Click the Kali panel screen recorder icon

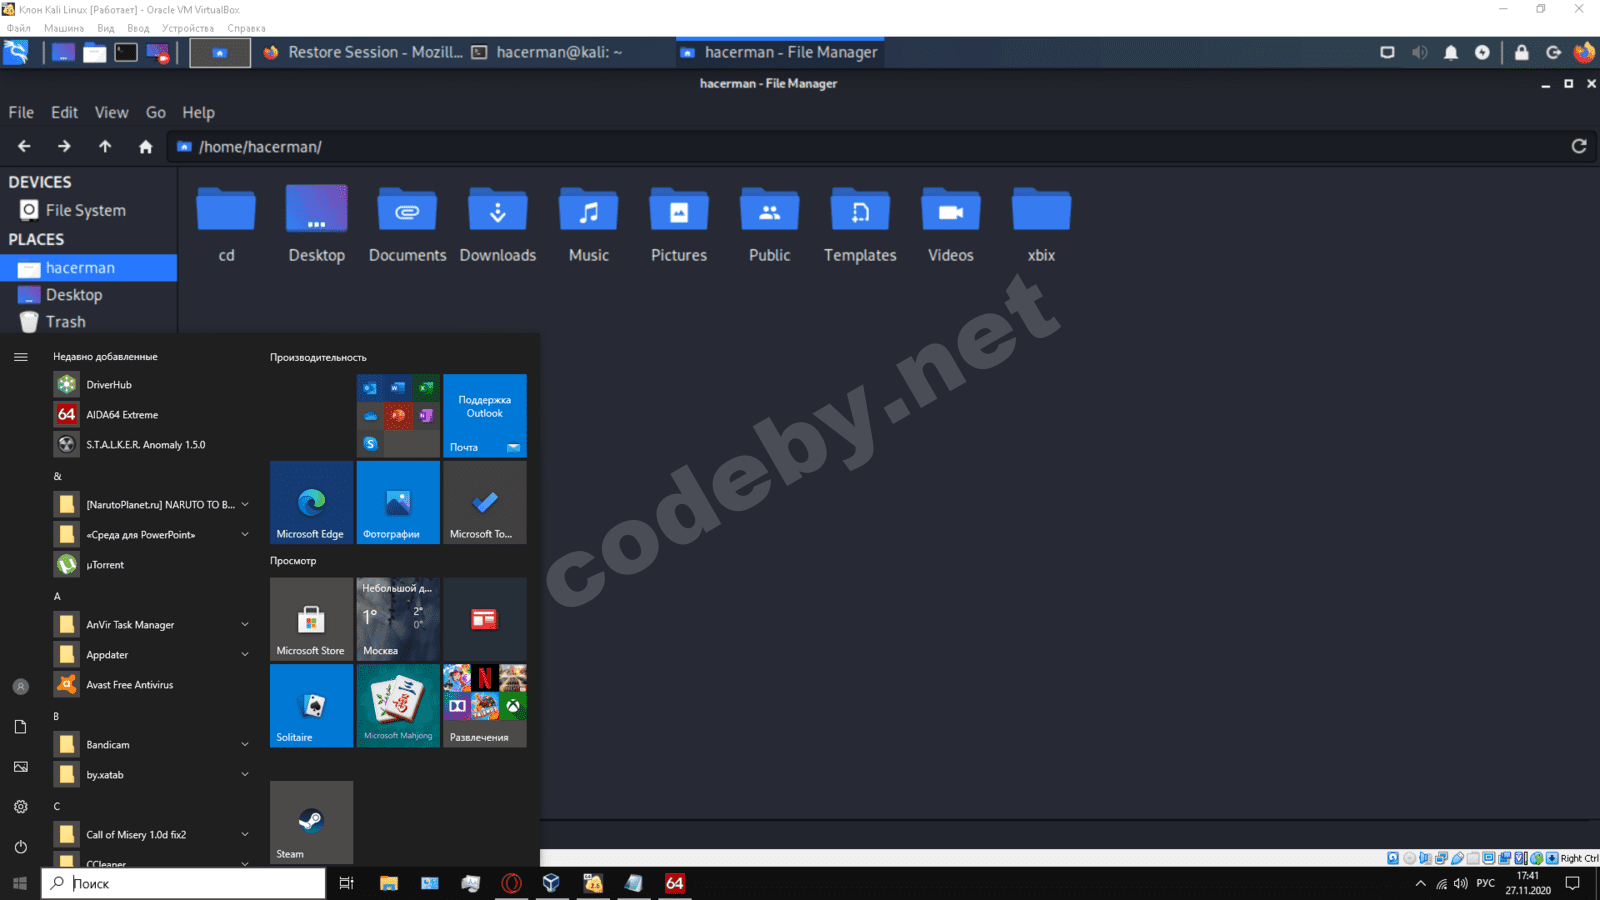tap(158, 53)
